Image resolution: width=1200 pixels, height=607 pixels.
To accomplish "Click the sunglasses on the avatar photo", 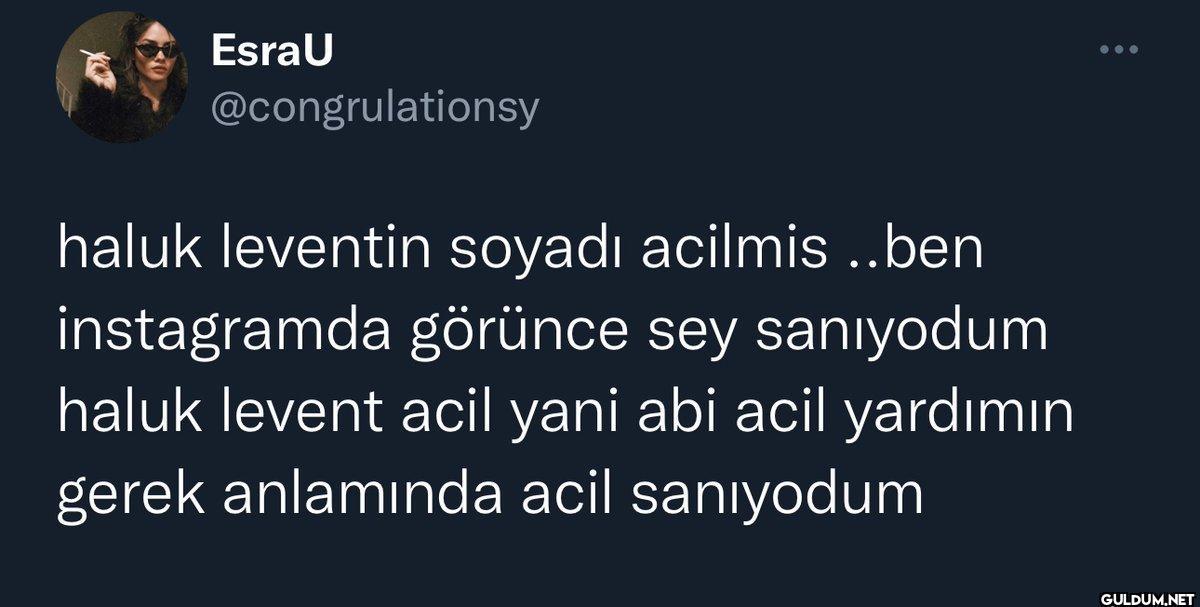I will pos(158,48).
